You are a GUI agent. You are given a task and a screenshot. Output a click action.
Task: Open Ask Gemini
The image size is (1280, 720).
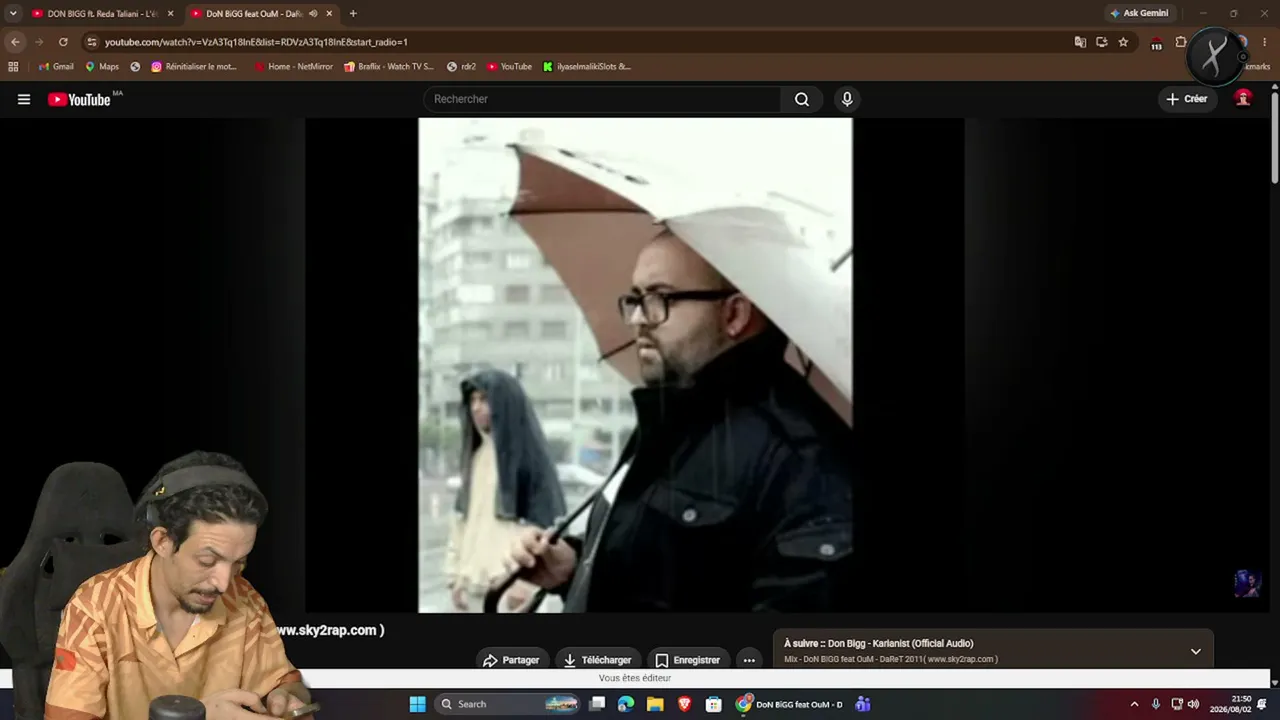click(x=1139, y=14)
